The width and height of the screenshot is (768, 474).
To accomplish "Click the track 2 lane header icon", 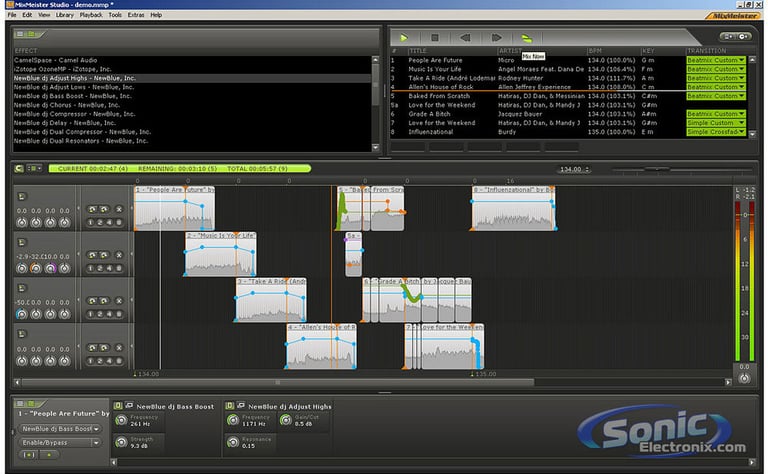I will [x=22, y=242].
